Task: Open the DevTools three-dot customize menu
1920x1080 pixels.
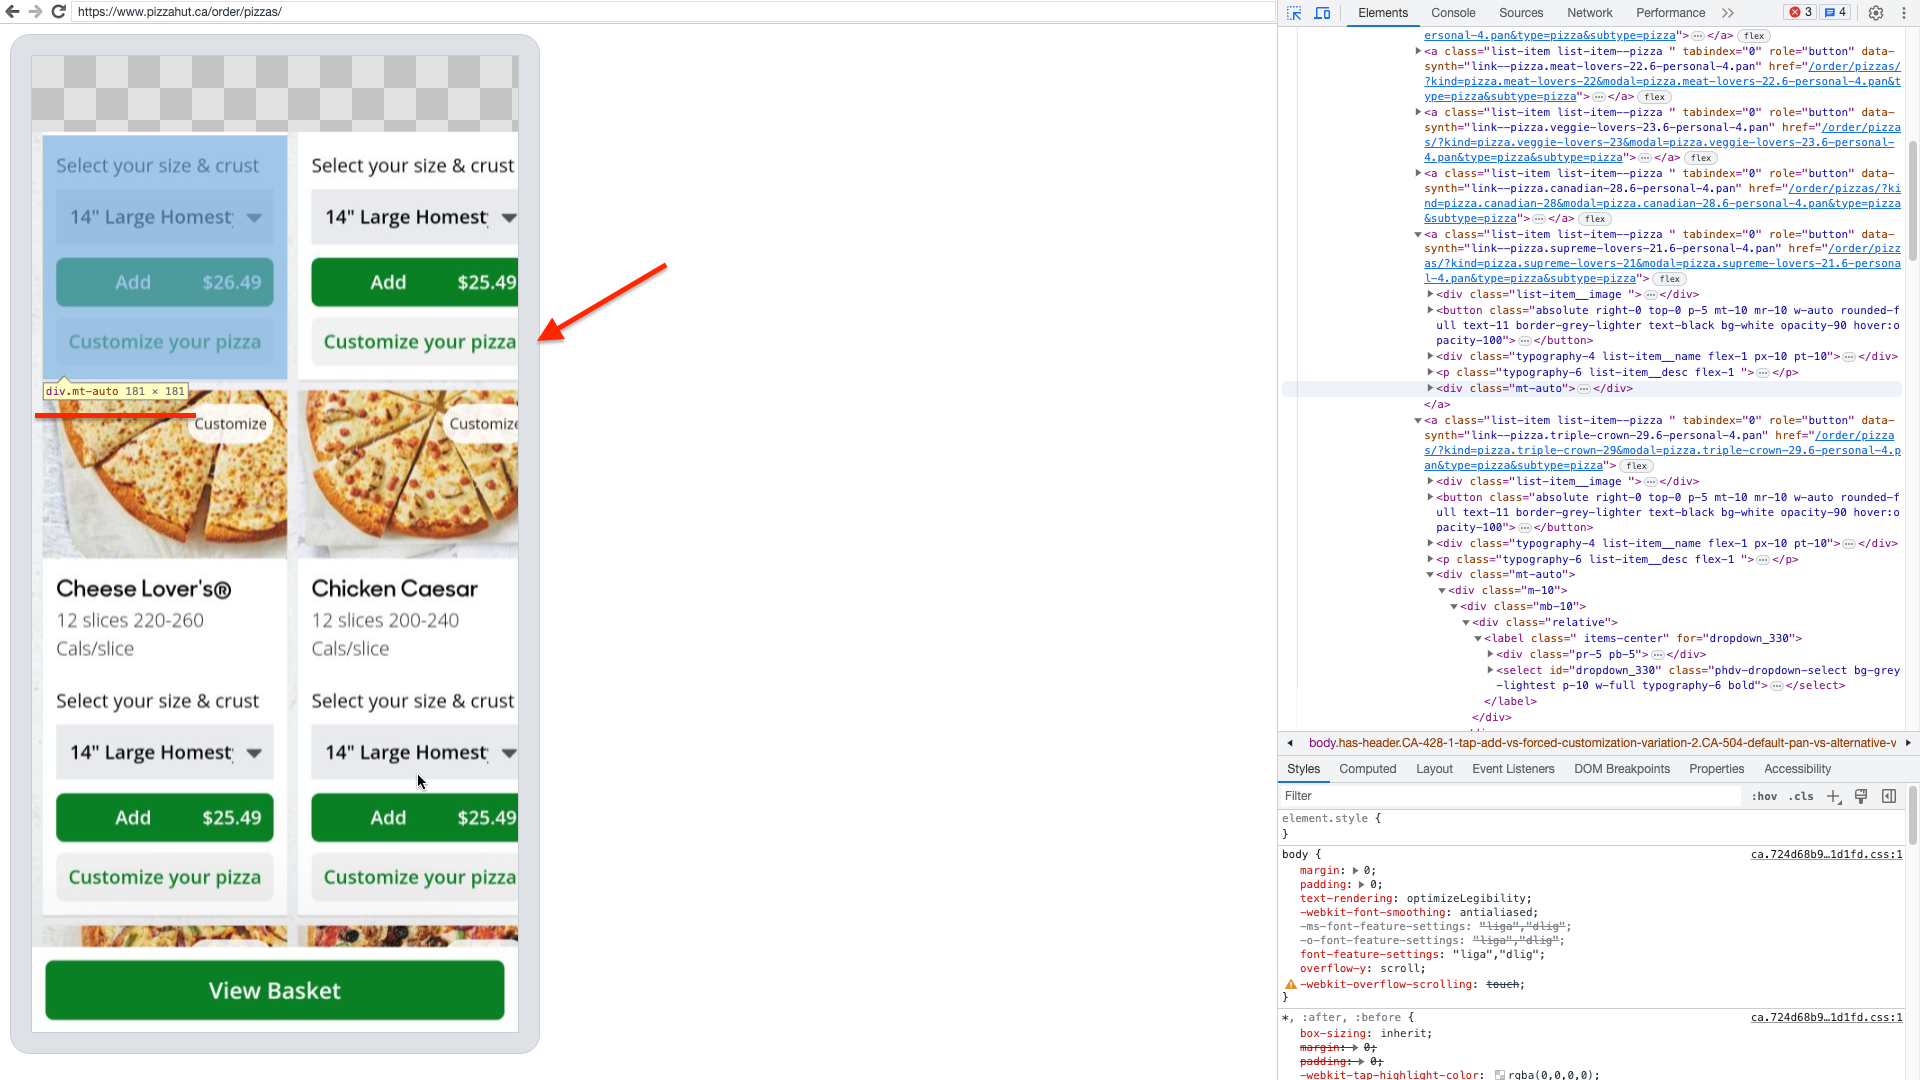Action: click(x=1903, y=13)
